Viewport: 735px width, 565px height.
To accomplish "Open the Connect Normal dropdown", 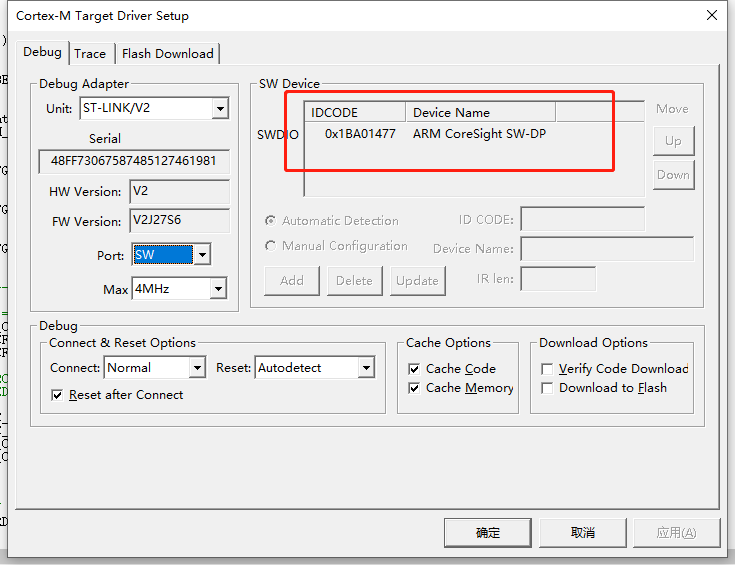I will 197,368.
